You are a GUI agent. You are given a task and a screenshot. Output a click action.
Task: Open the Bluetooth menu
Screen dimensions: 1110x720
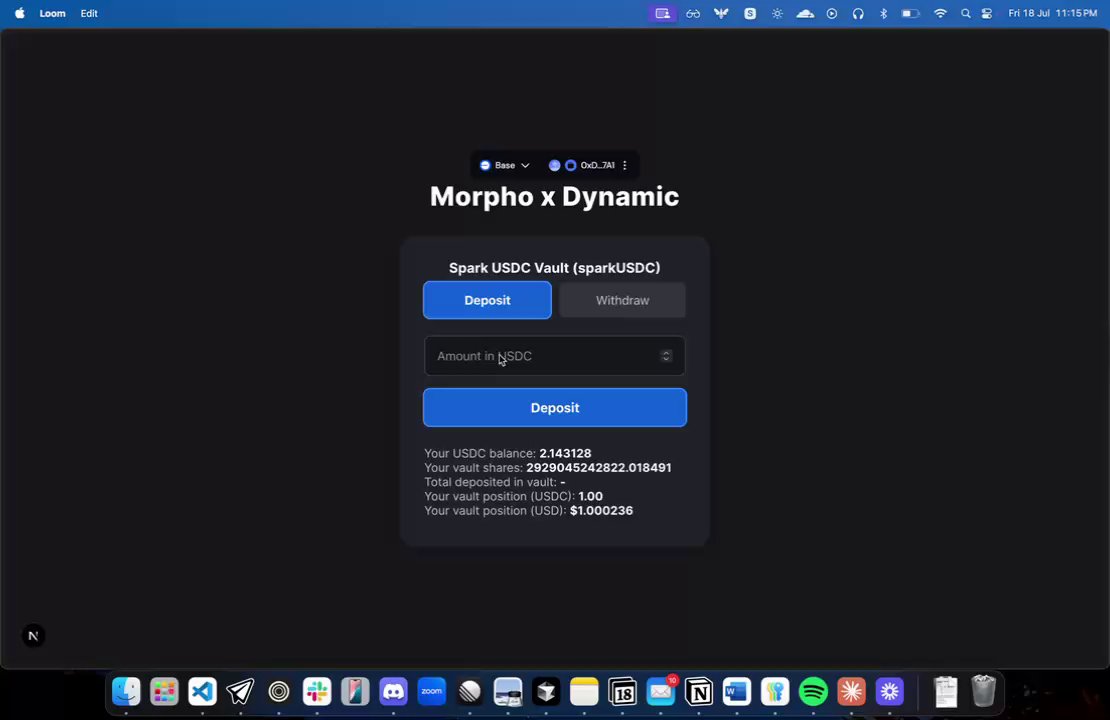(883, 13)
